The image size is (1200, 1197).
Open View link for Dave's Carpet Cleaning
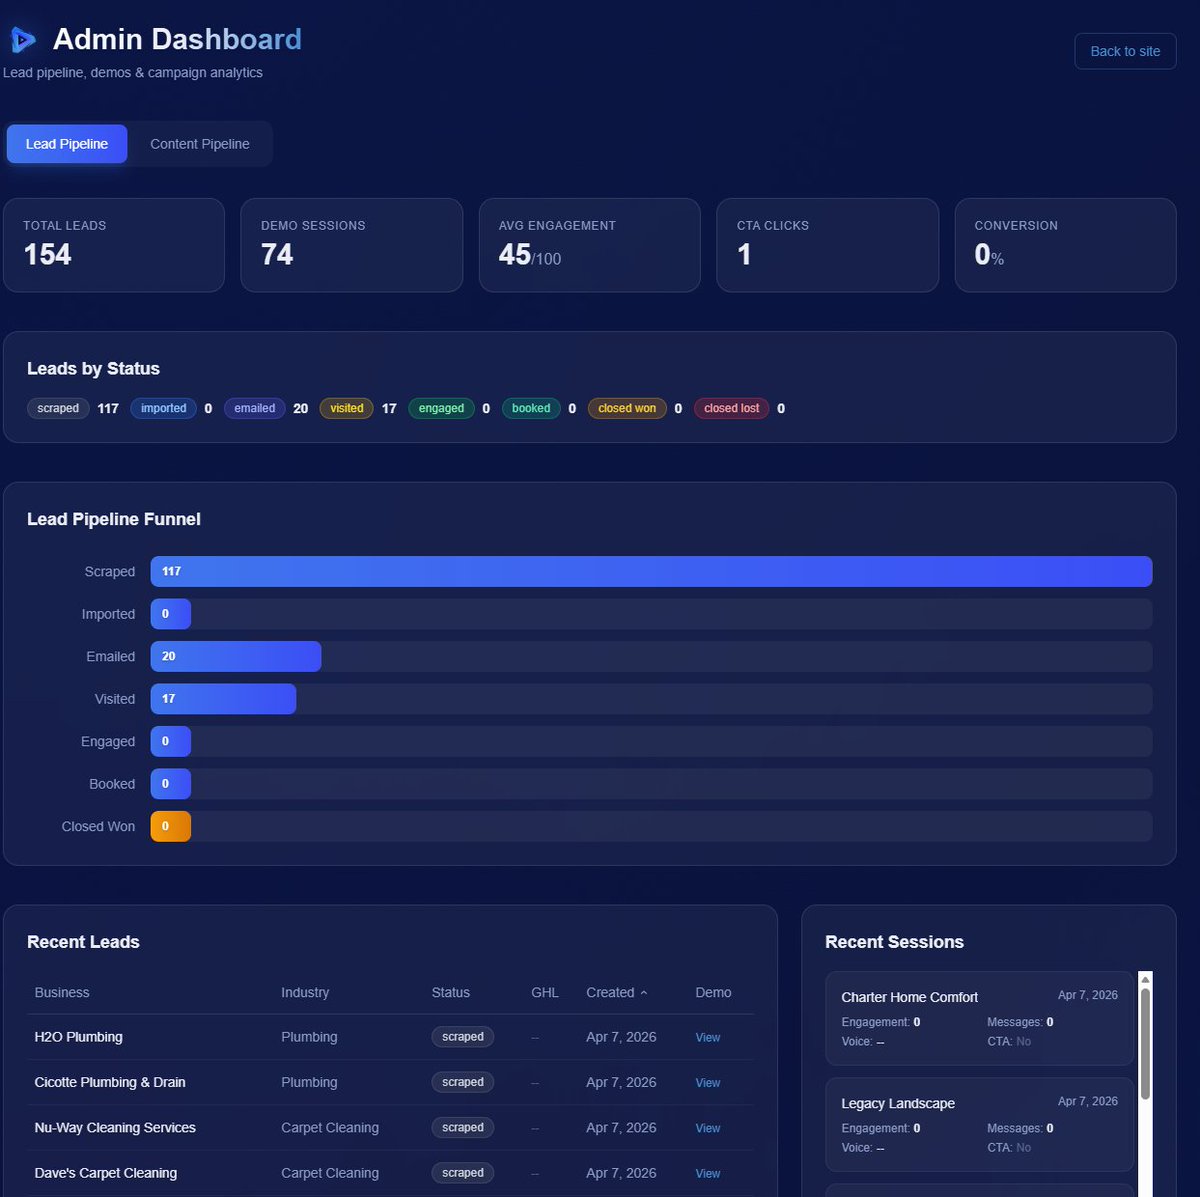(708, 1173)
